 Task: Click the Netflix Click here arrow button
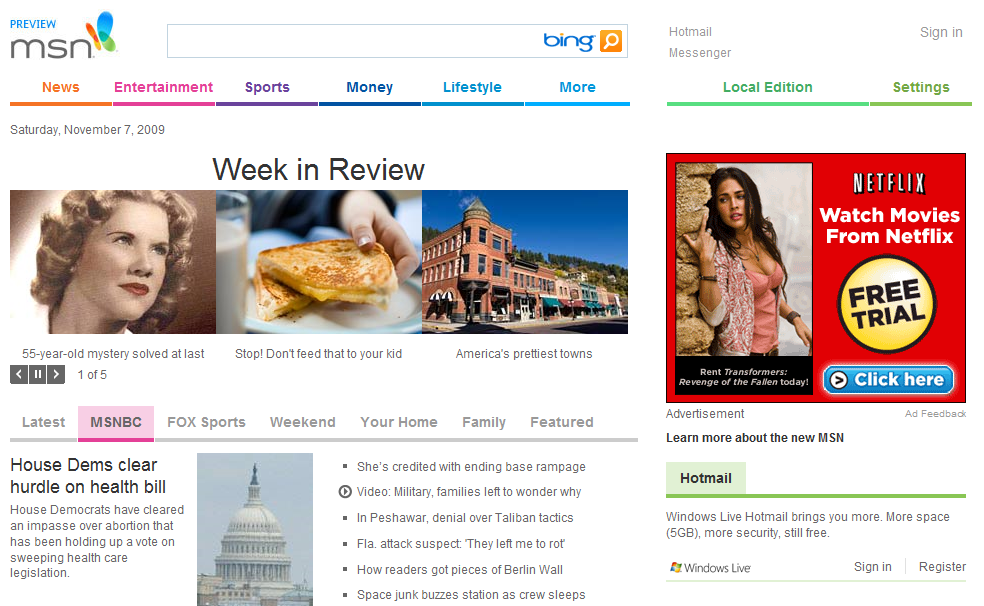pyautogui.click(x=888, y=380)
